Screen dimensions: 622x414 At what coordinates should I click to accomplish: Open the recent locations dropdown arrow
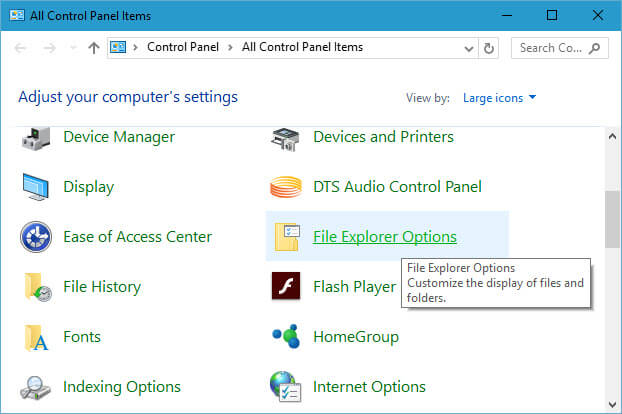coord(73,48)
